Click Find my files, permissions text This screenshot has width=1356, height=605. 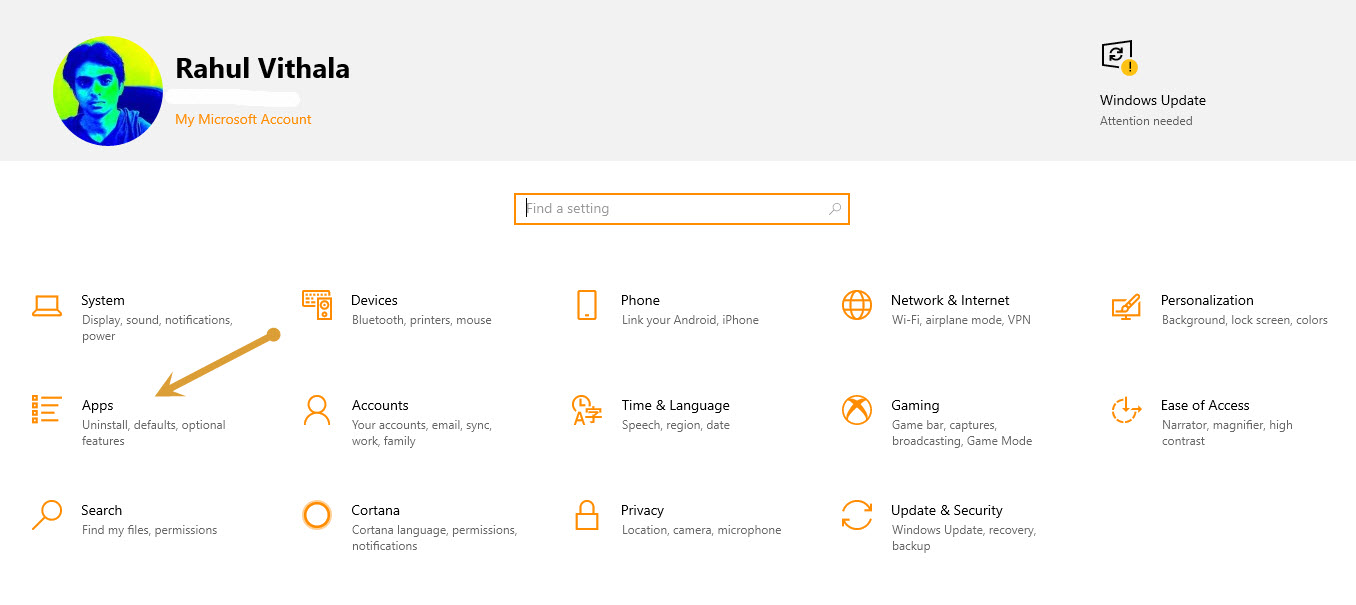click(149, 530)
